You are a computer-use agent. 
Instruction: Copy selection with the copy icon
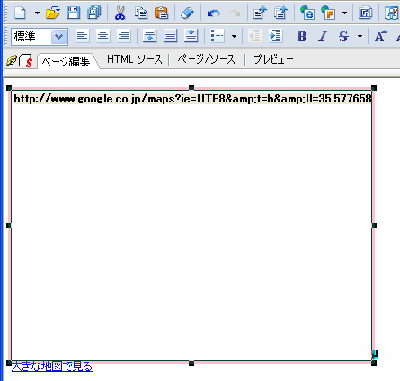point(141,13)
